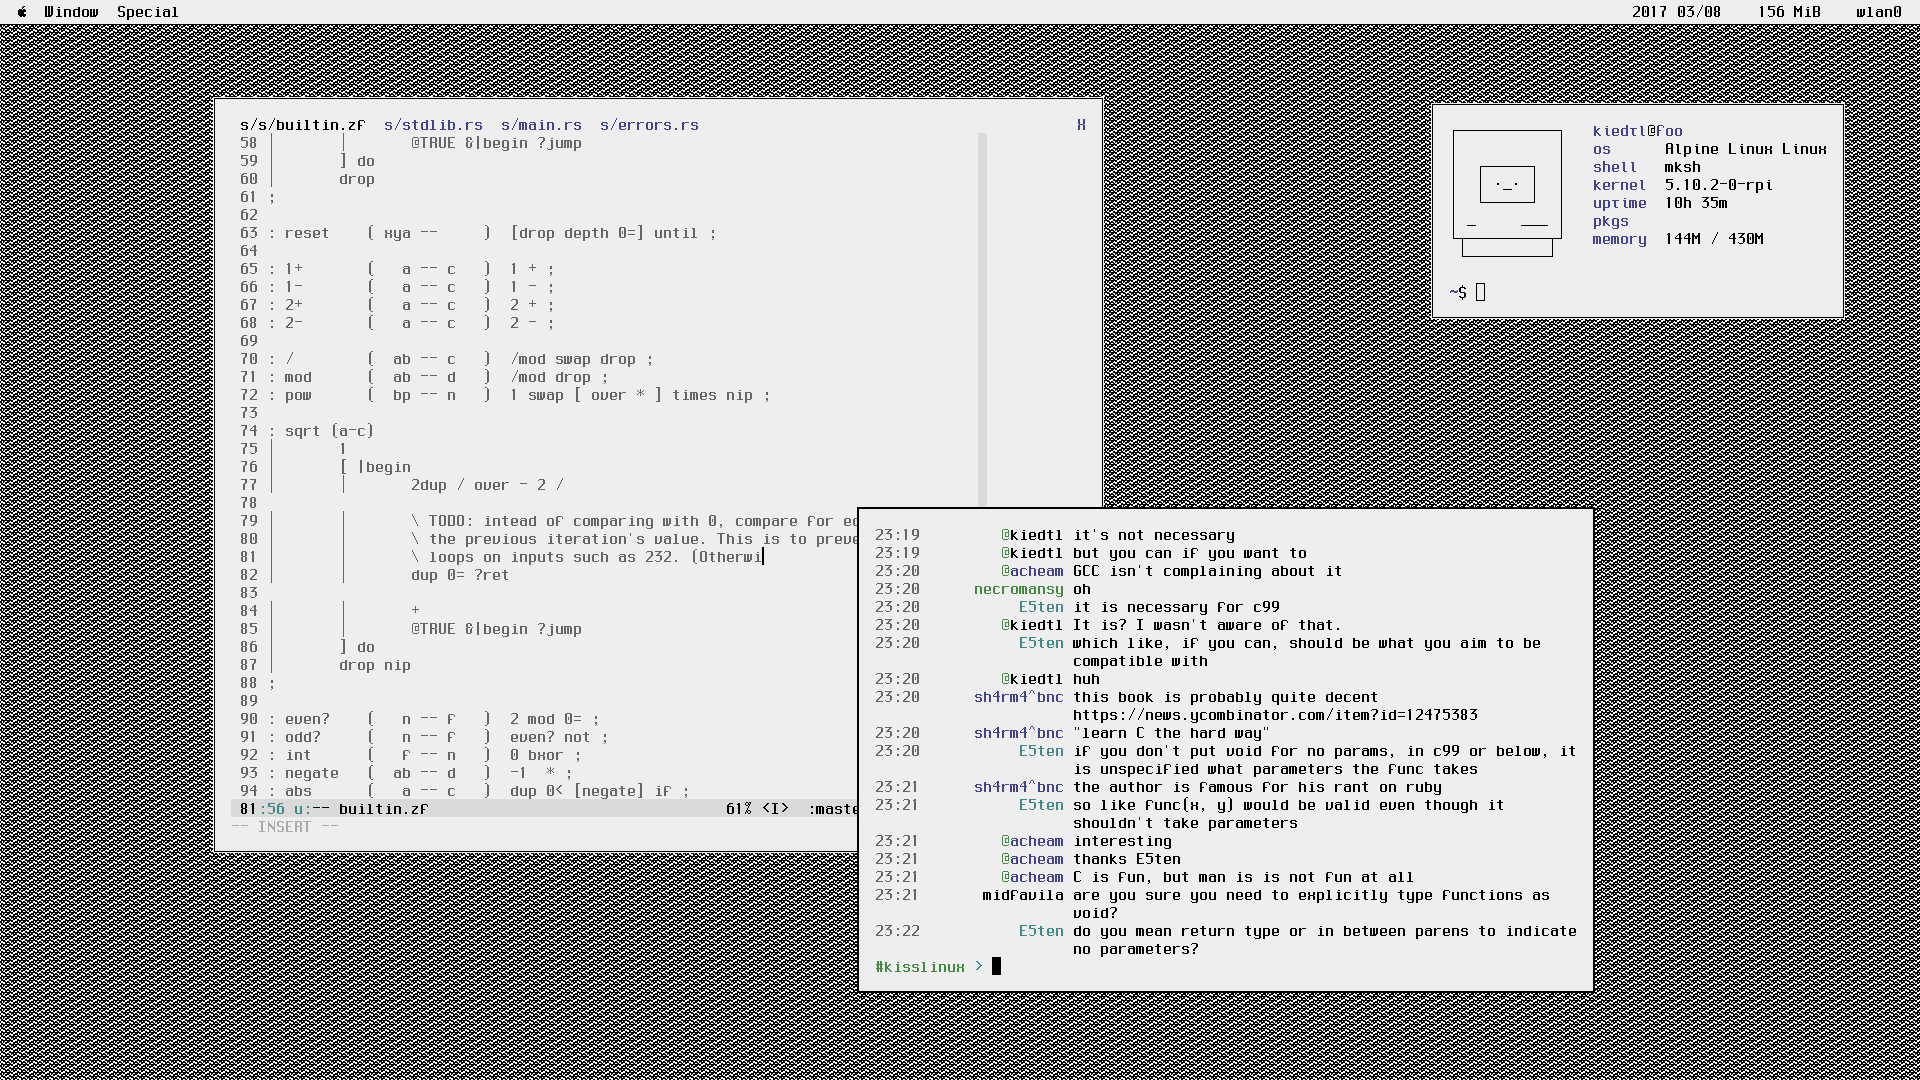Click the wlan0 network indicator
Screen dimensions: 1920x1080
tap(1878, 12)
